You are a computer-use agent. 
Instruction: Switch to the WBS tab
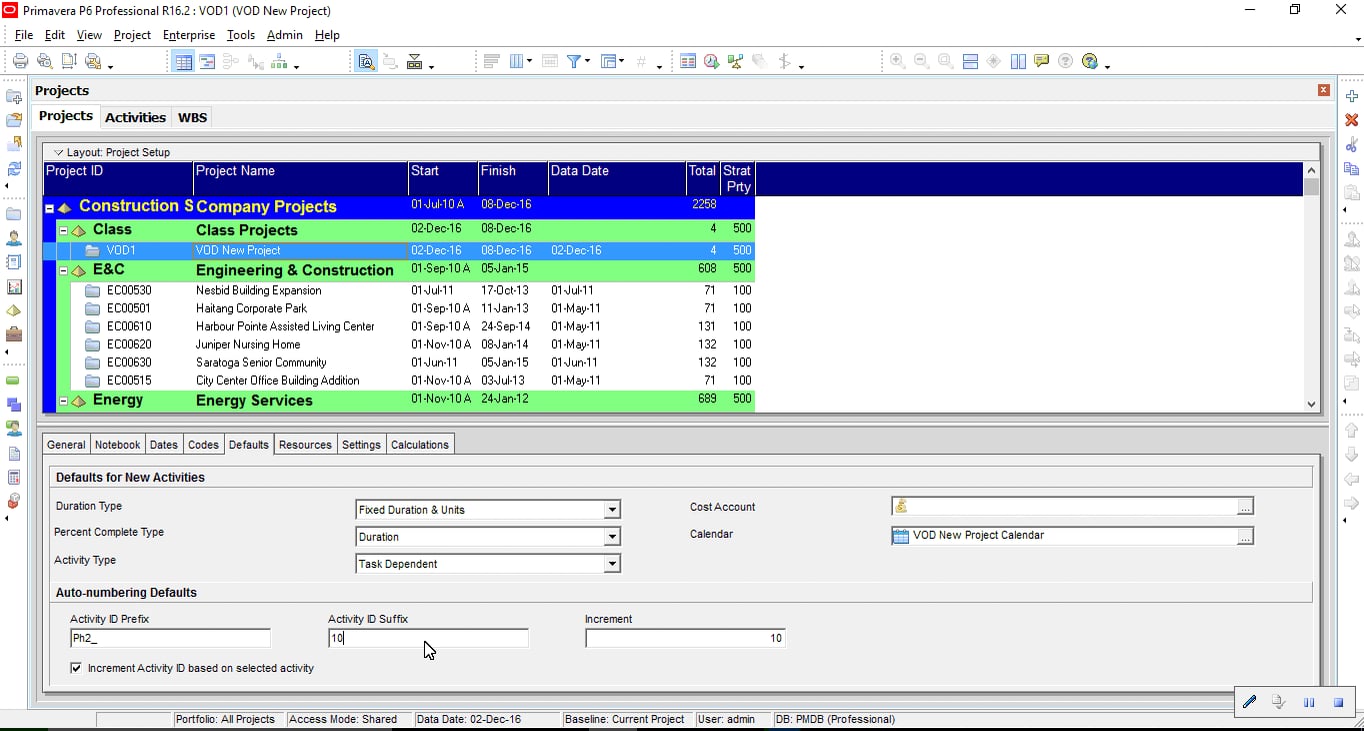(192, 117)
